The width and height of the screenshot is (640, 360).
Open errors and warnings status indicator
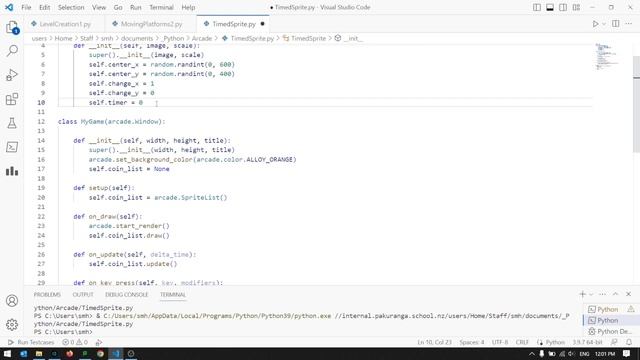coord(75,342)
